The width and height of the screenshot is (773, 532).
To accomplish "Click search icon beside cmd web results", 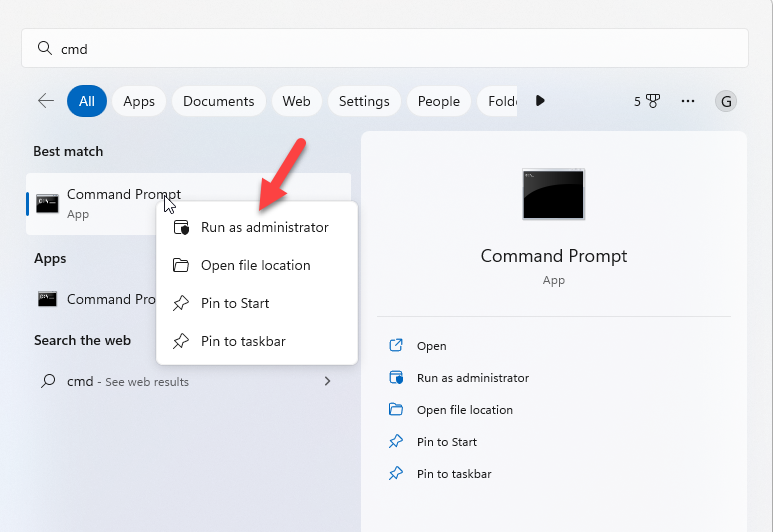I will (x=48, y=381).
